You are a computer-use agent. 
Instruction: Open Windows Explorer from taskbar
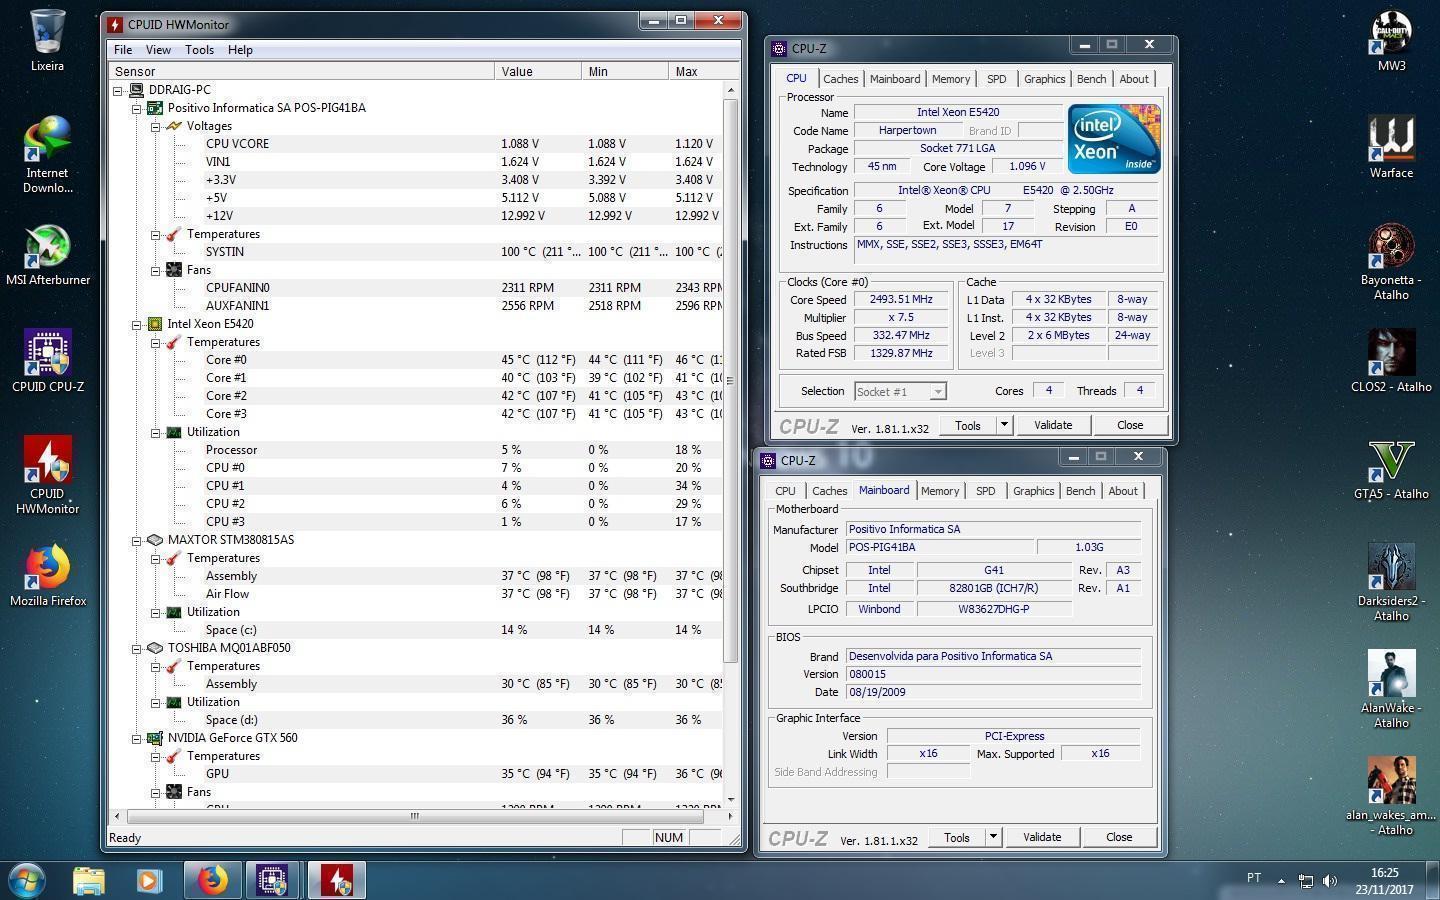89,880
